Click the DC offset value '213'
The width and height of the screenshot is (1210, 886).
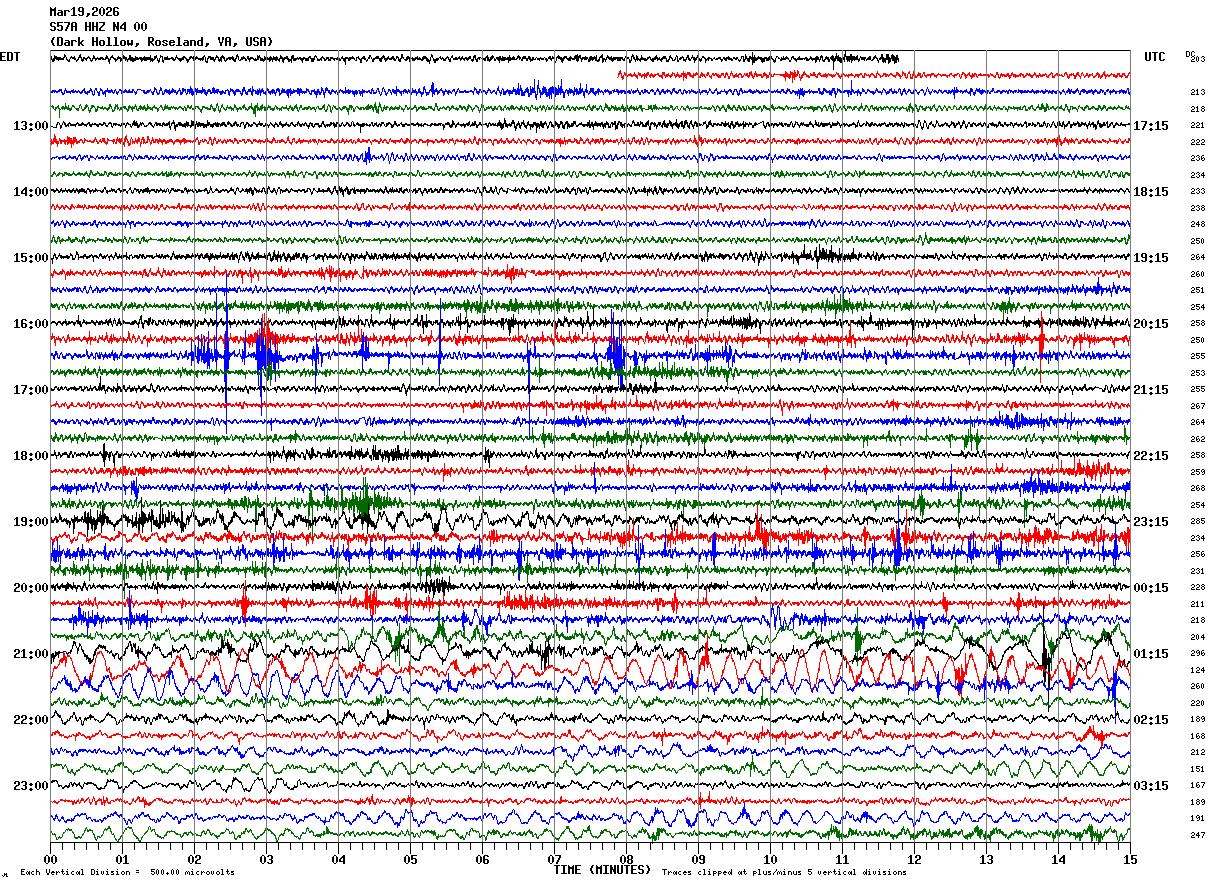(1197, 92)
